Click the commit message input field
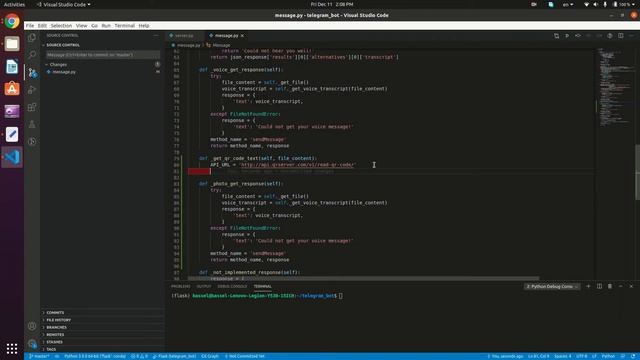 [x=102, y=55]
